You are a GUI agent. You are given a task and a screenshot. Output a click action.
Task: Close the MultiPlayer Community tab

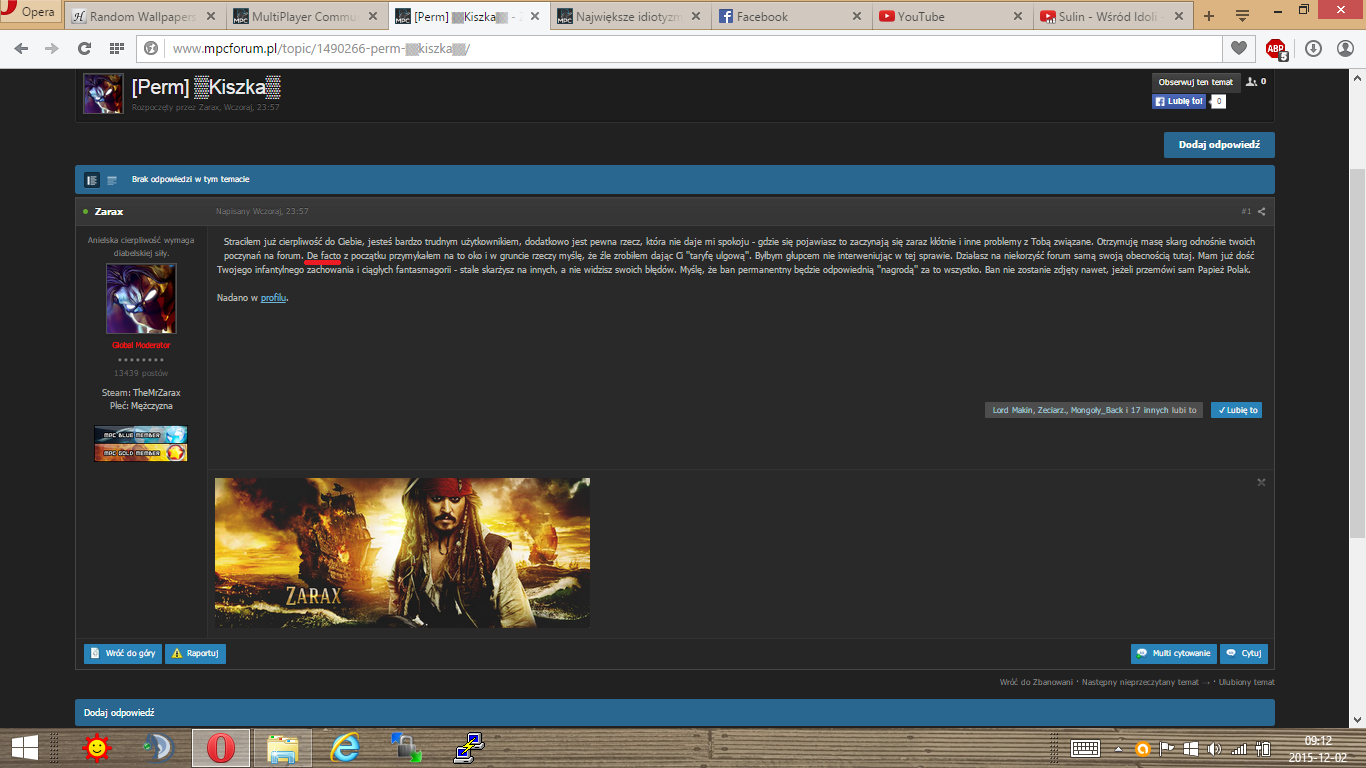[372, 16]
